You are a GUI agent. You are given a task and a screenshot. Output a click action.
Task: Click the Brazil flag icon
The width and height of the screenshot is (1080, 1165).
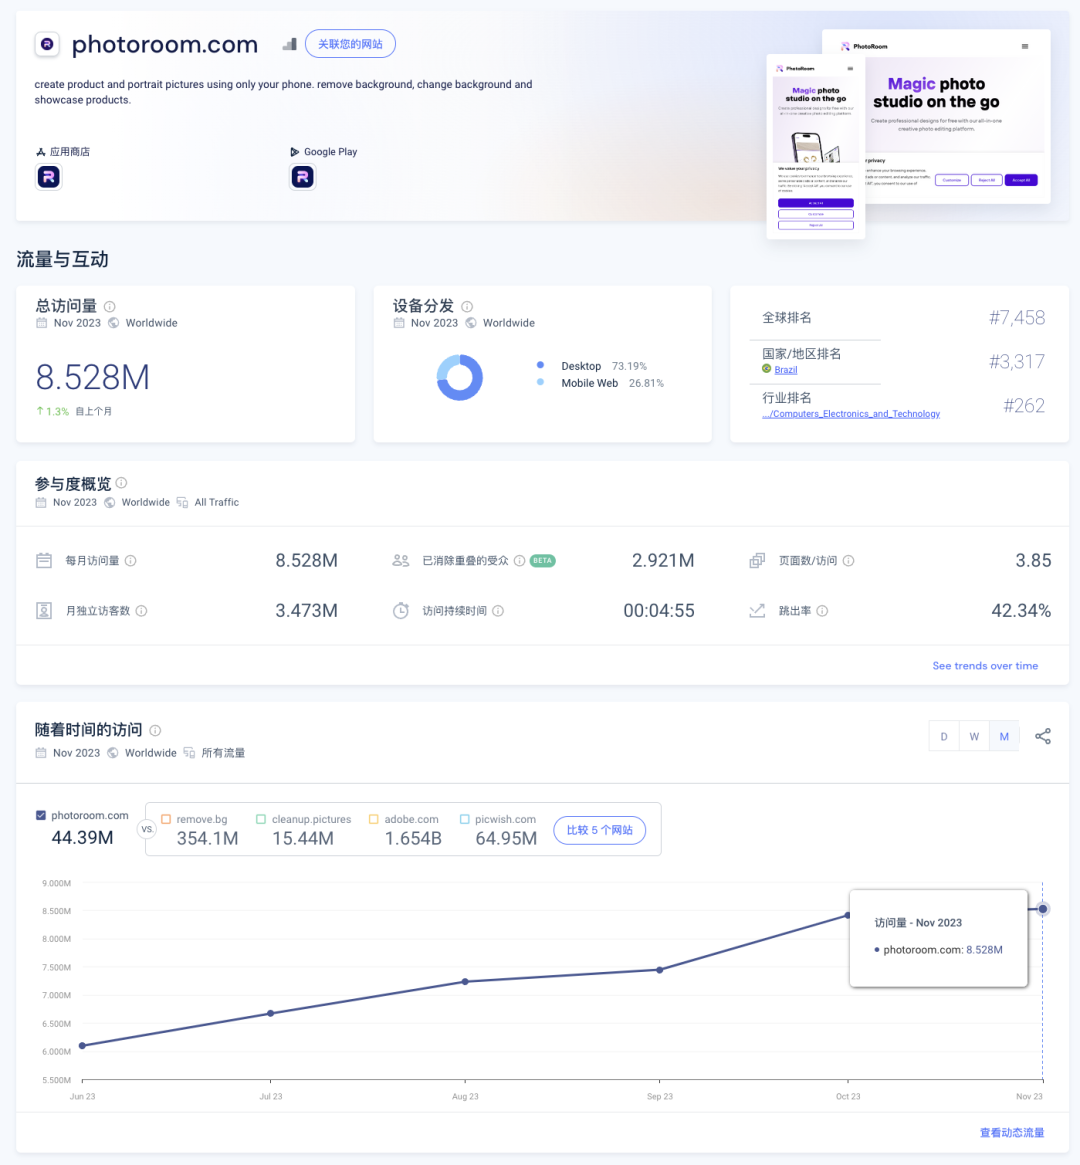767,369
